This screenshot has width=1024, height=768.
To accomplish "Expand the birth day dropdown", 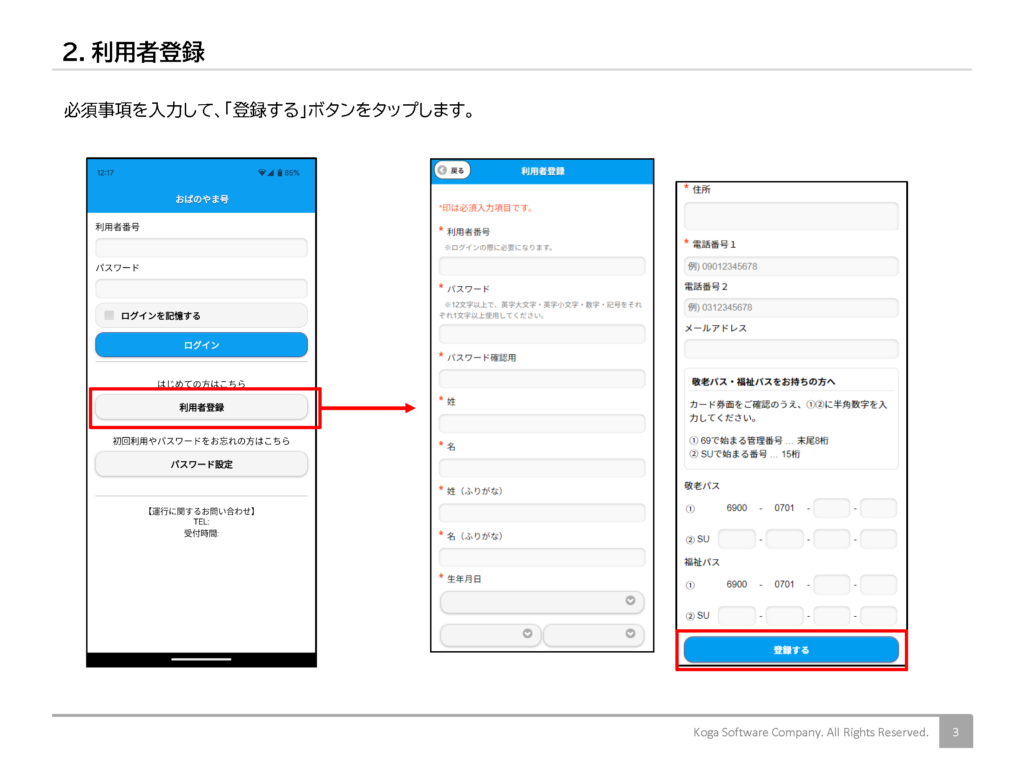I will click(593, 634).
